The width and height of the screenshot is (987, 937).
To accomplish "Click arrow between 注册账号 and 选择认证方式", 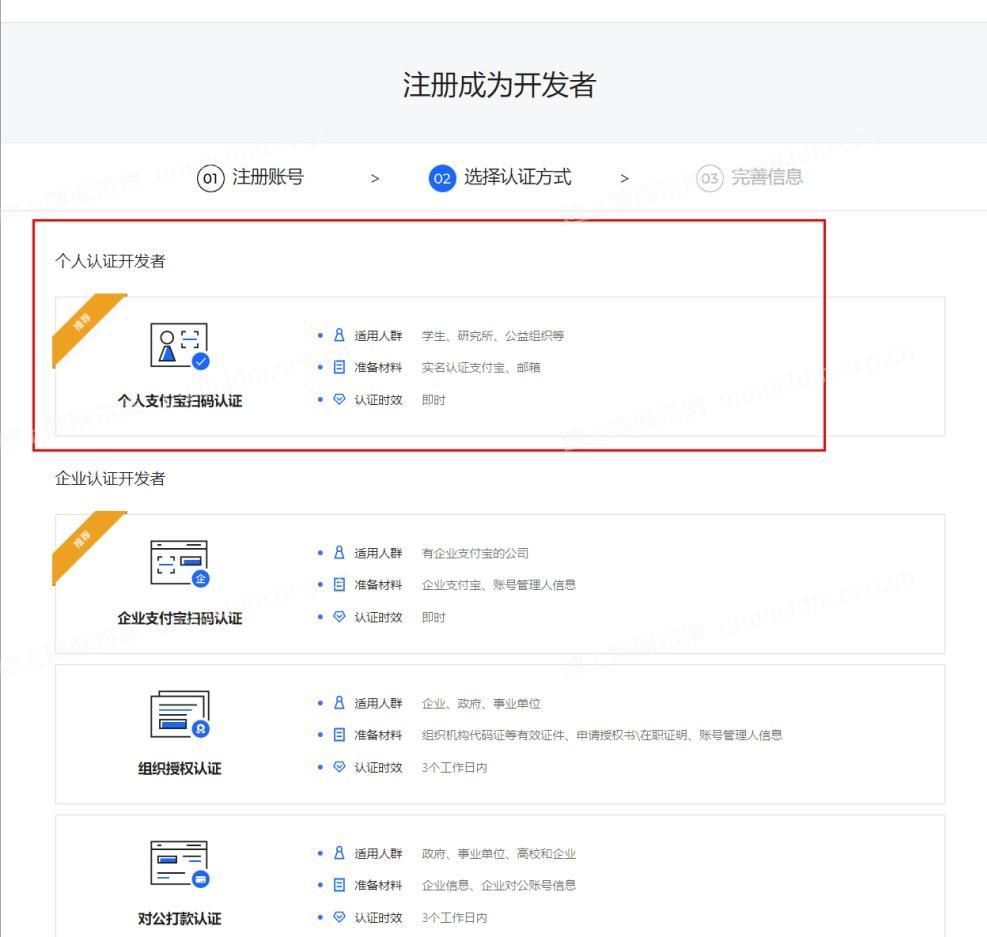I will (x=375, y=179).
